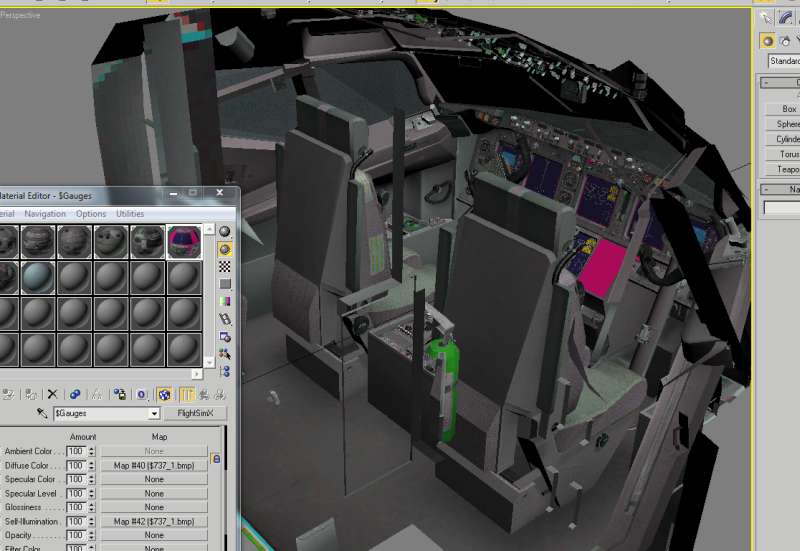Screen dimensions: 800x551
Task: Toggle the Backlight icon in Material Editor
Action: 224,249
